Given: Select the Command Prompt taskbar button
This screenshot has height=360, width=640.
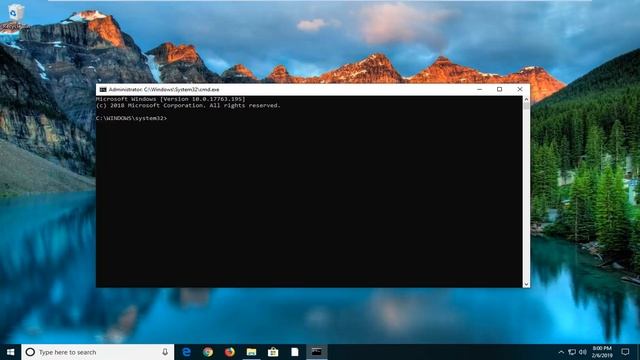Looking at the screenshot, I should pyautogui.click(x=317, y=352).
